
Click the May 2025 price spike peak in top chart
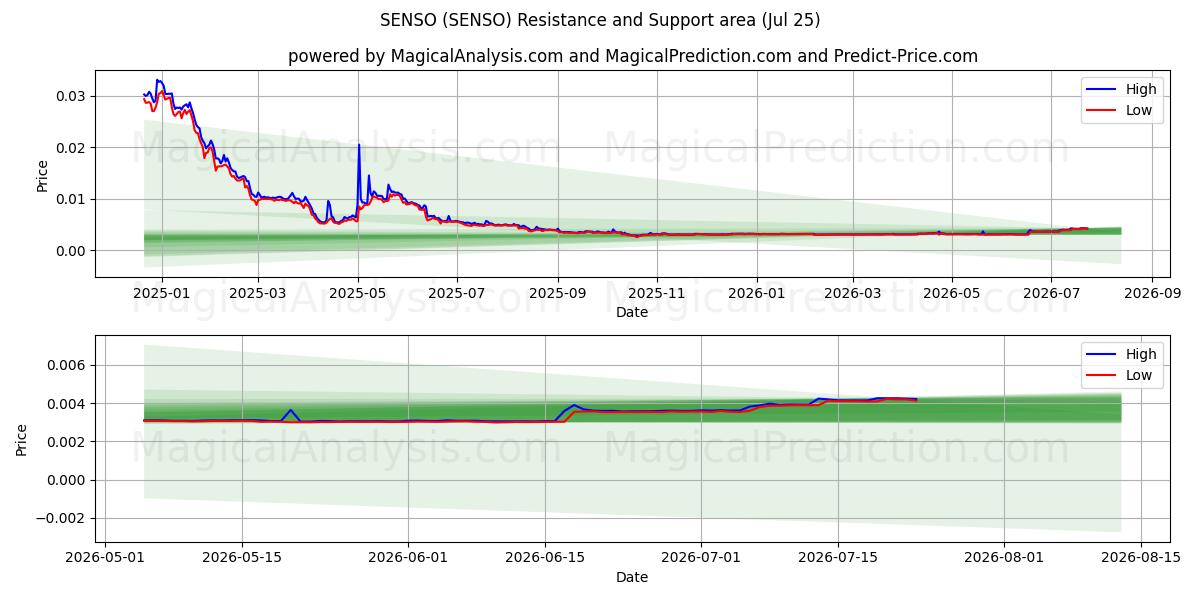(x=359, y=145)
